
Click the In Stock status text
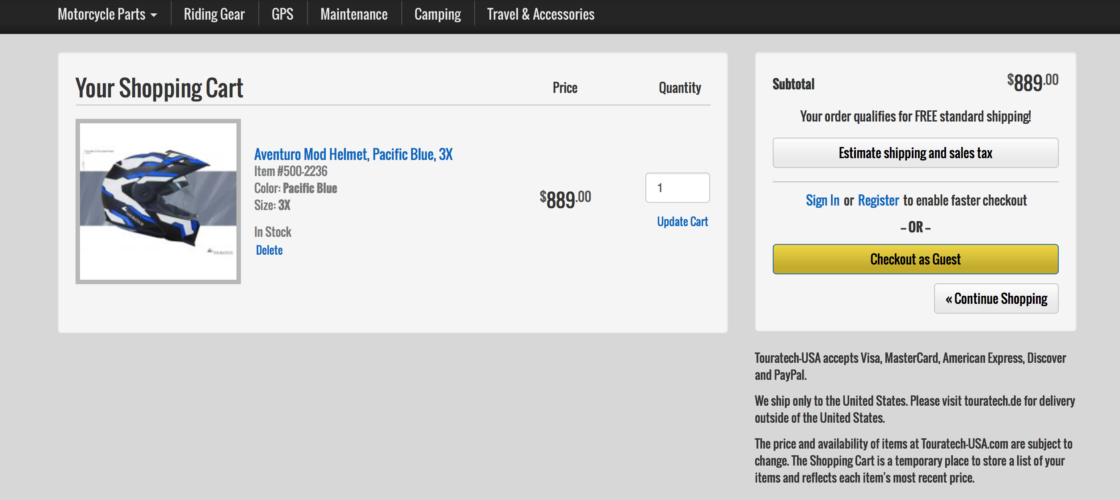(273, 232)
